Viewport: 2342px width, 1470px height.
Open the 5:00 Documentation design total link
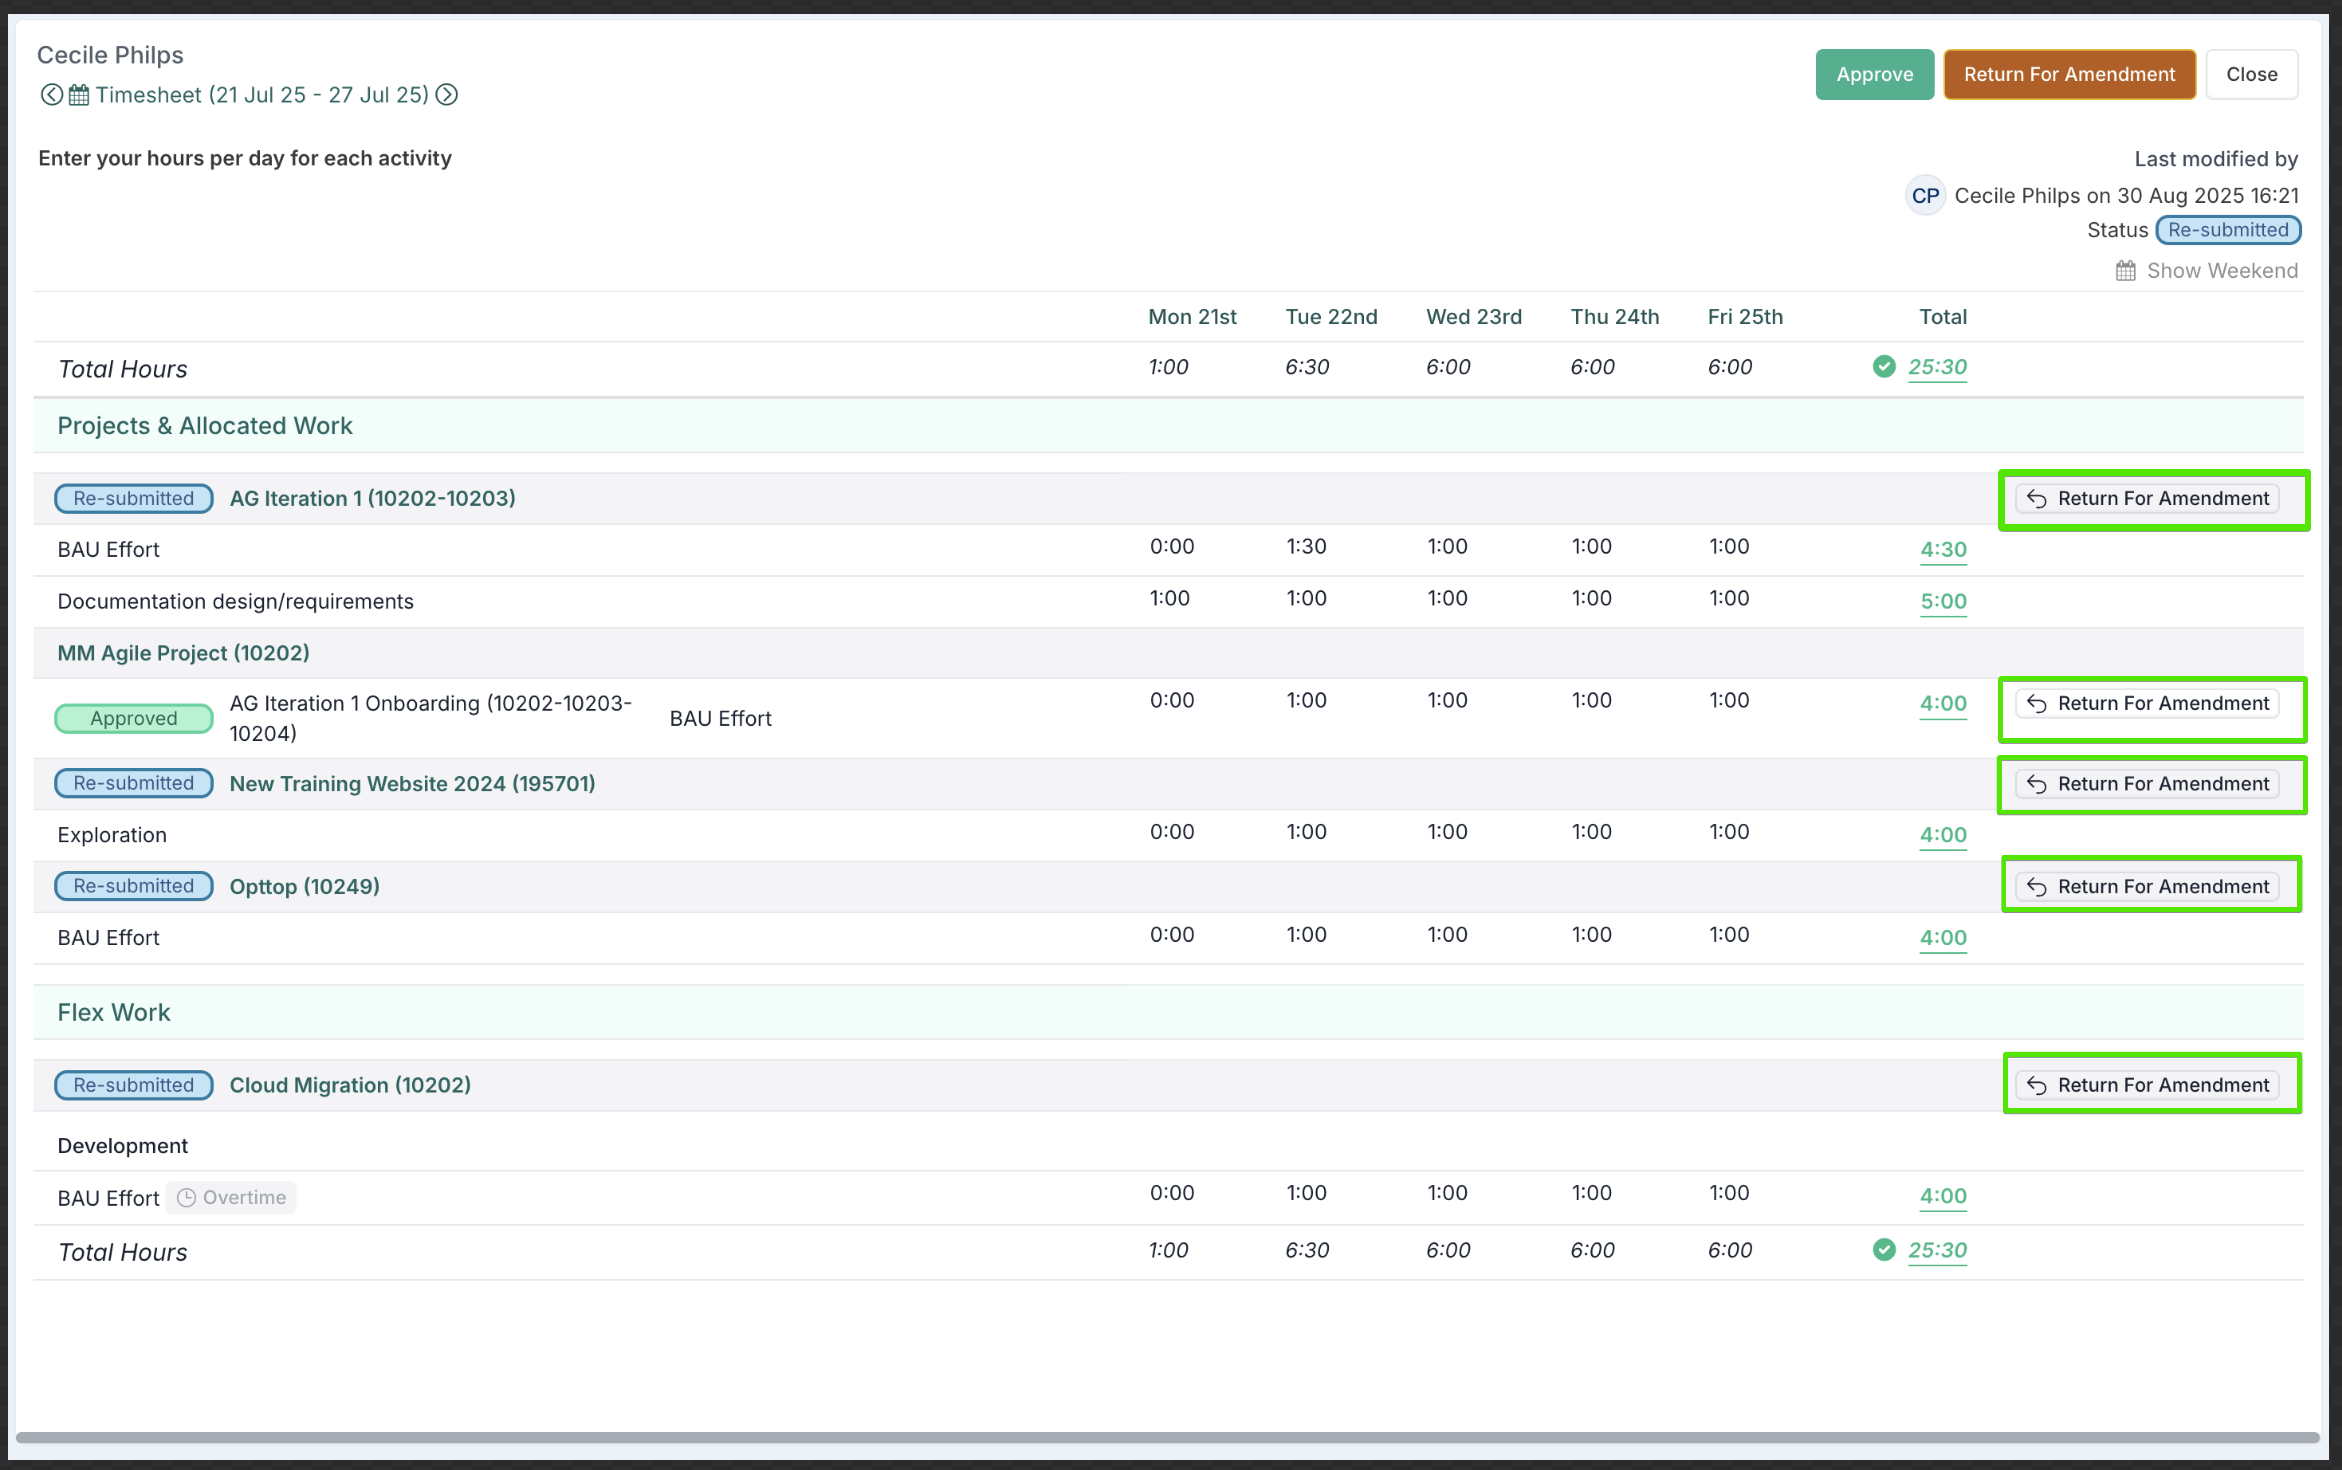1943,602
